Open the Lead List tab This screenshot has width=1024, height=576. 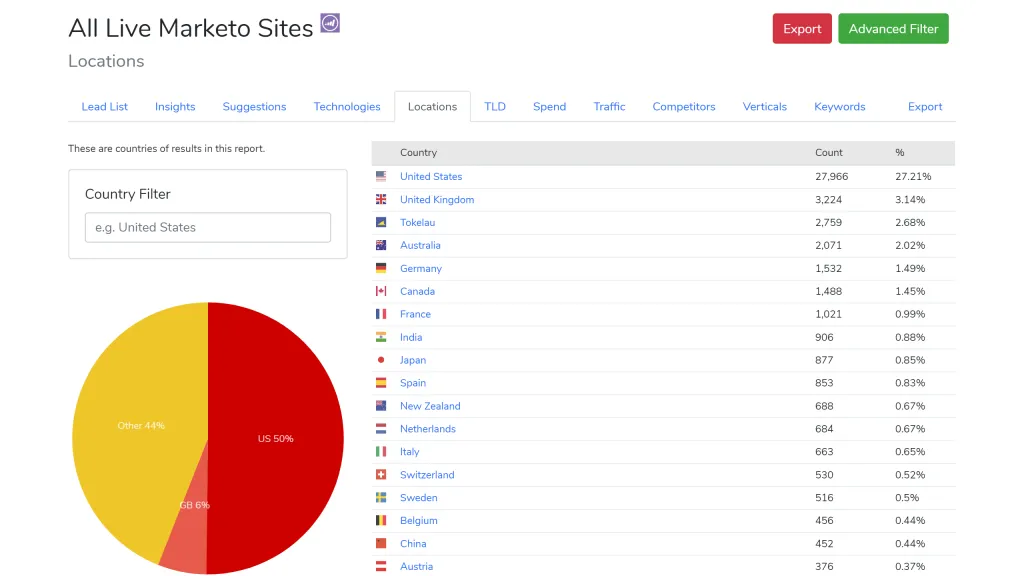click(x=104, y=106)
